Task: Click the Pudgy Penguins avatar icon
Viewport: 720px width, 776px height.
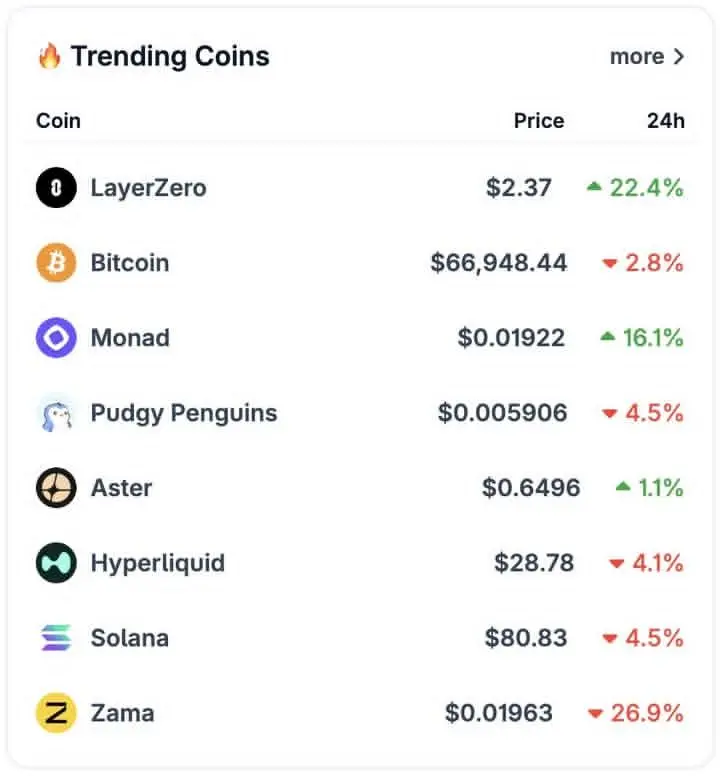Action: pos(56,413)
